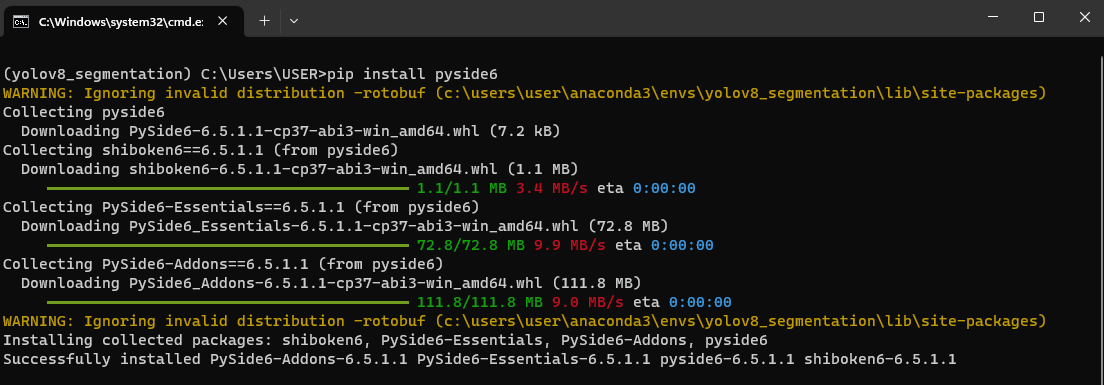Open a new tab with the plus icon
Image resolution: width=1104 pixels, height=385 pixels.
[x=264, y=21]
